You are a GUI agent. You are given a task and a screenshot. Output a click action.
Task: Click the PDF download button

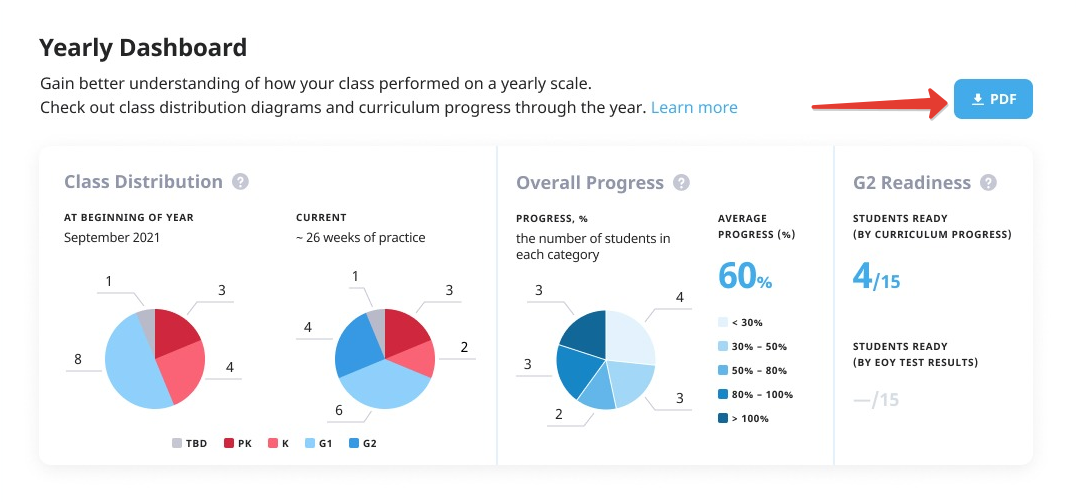[993, 99]
